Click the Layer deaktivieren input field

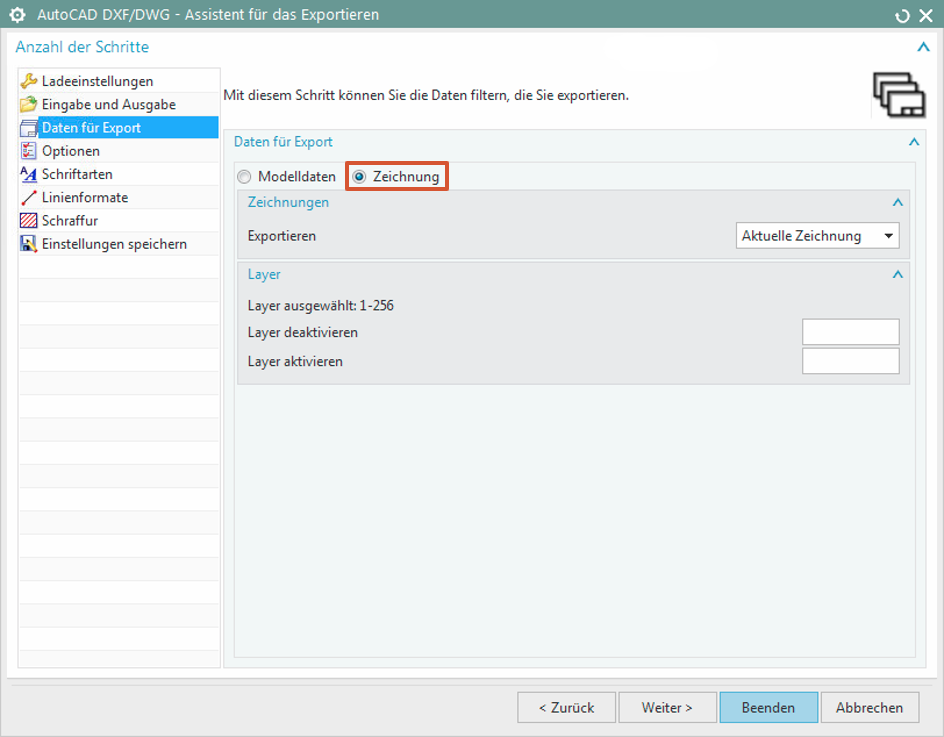850,332
